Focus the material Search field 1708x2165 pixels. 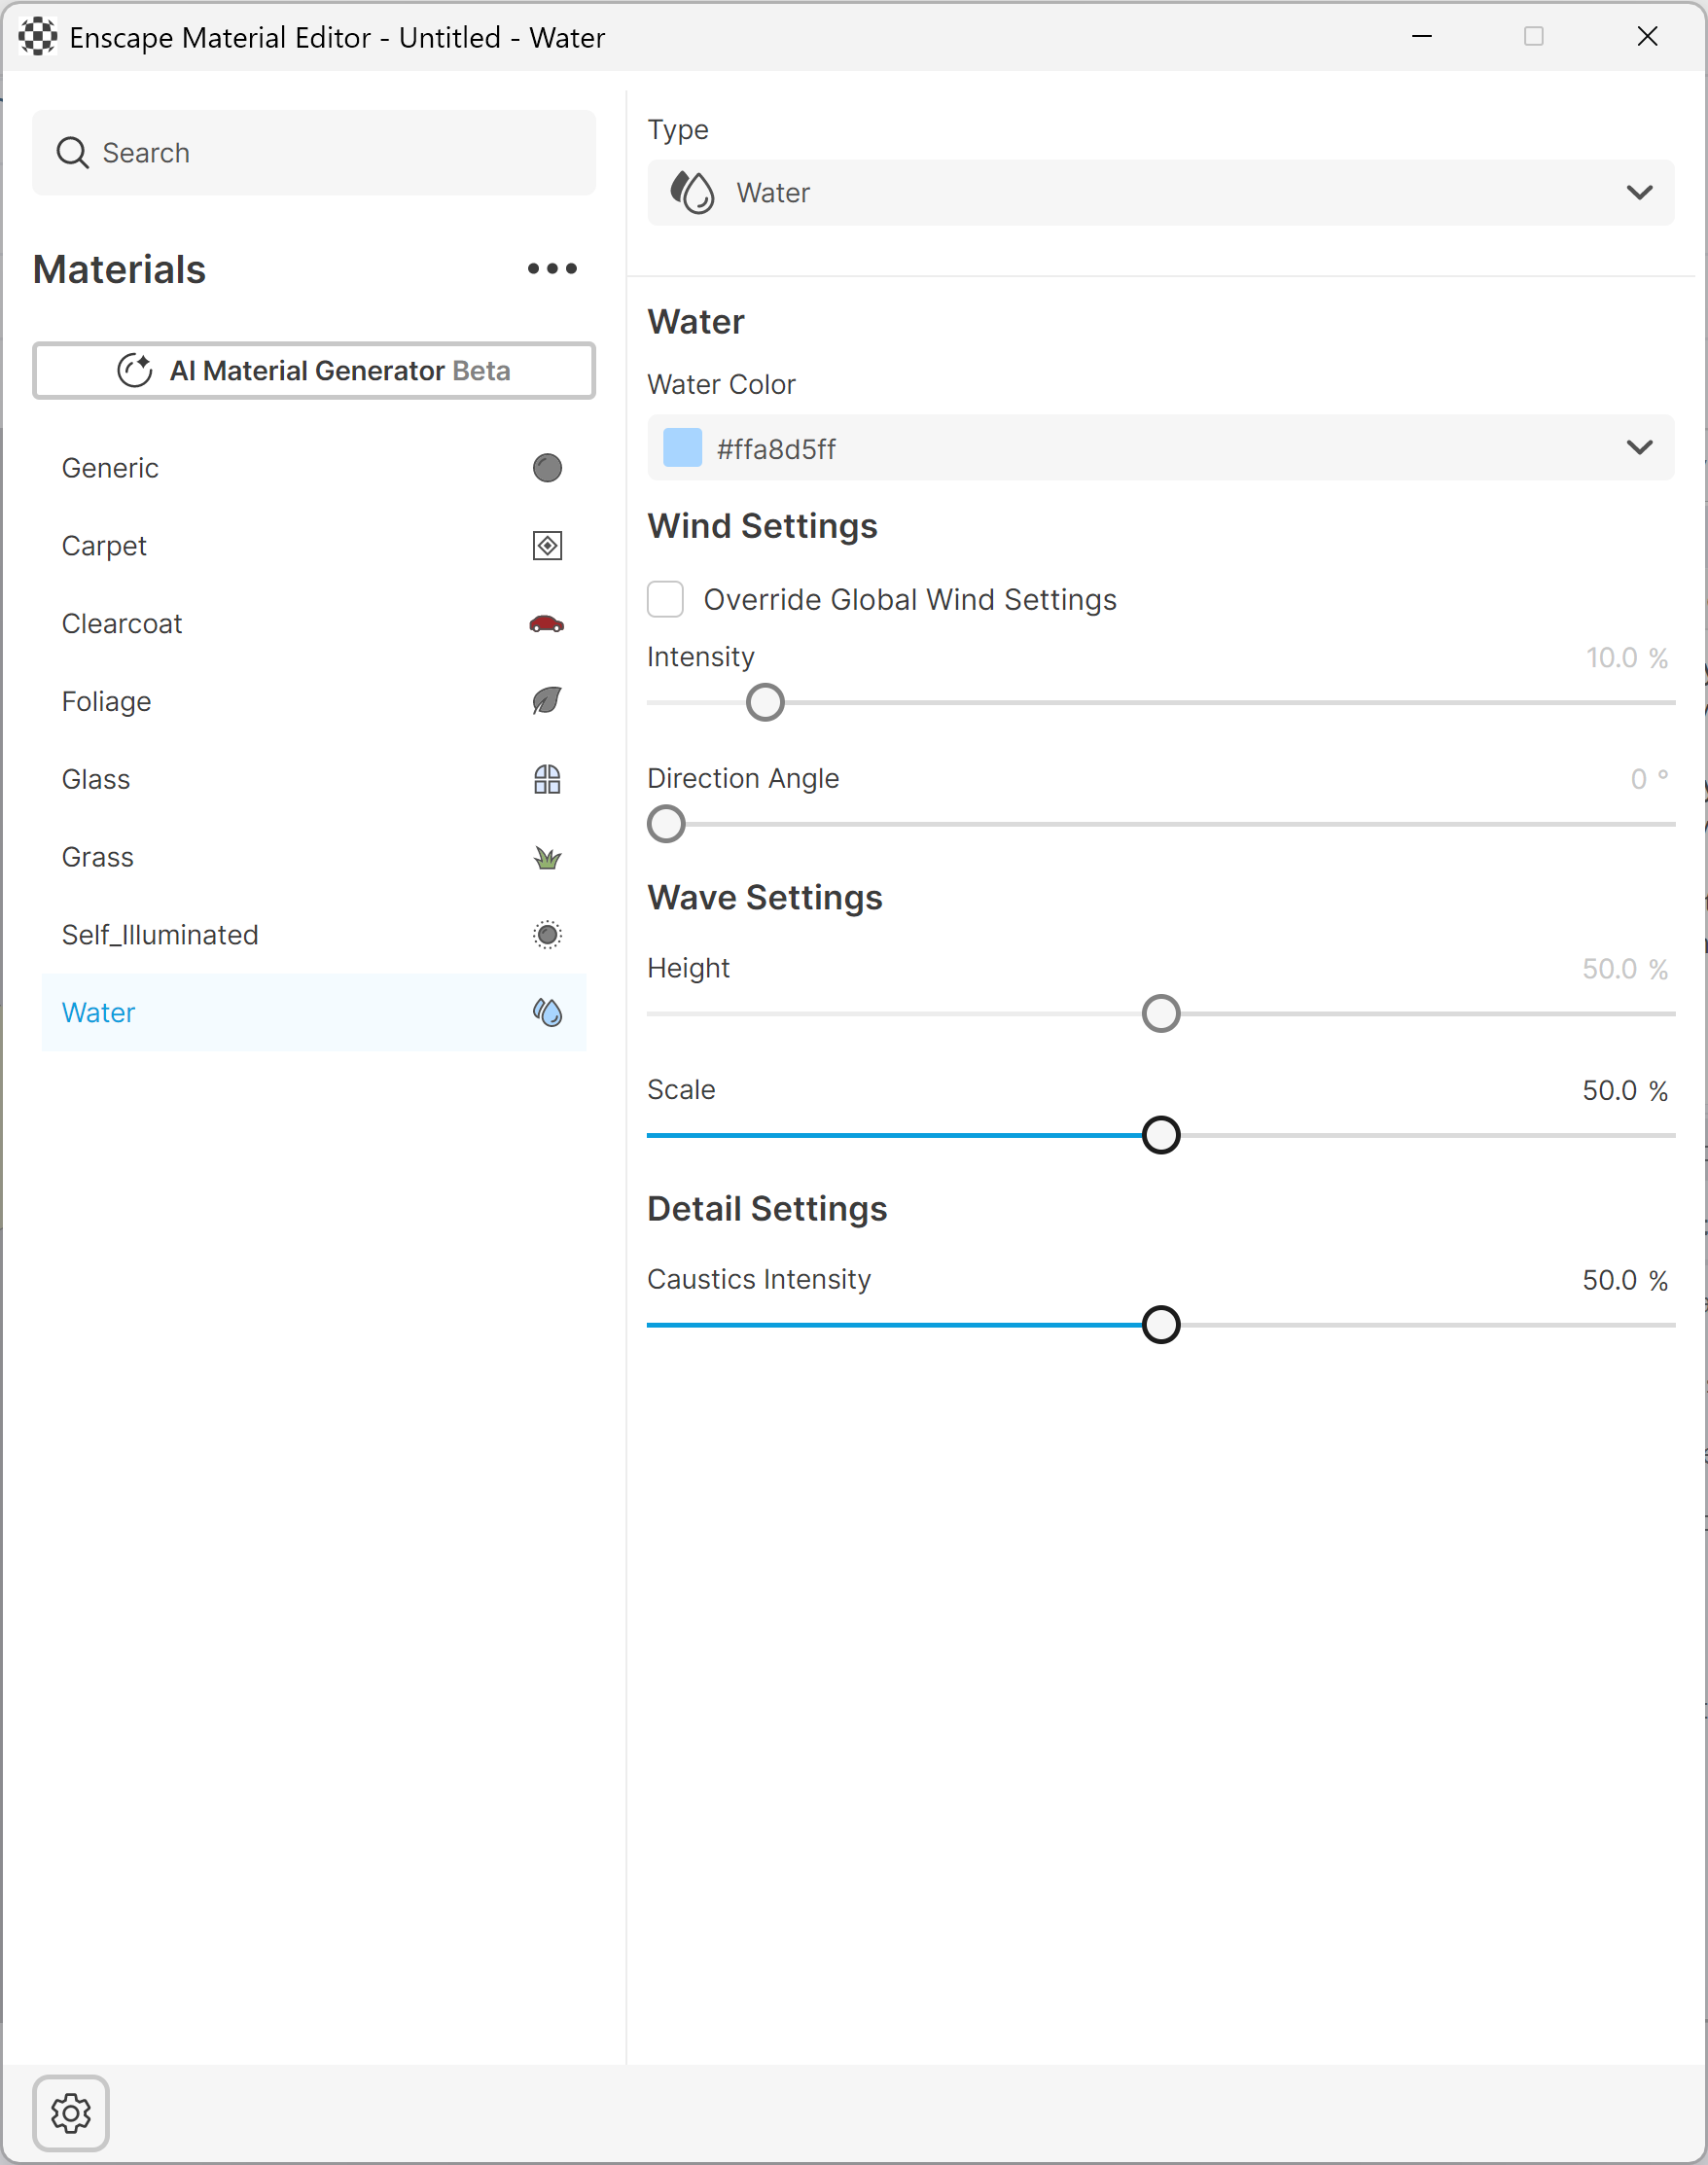tap(314, 153)
